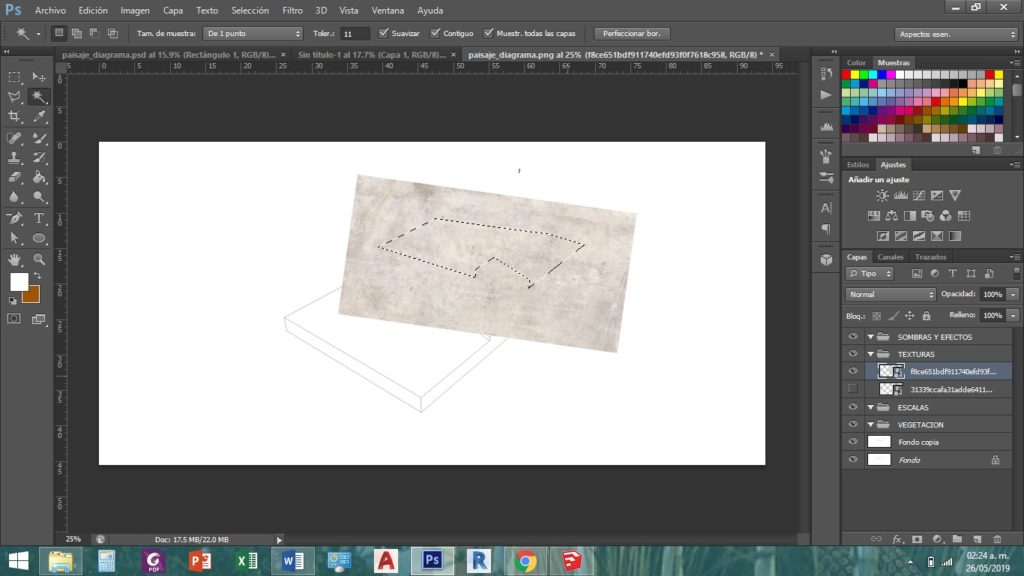Delete the selected layer
Image resolution: width=1024 pixels, height=576 pixels.
tap(997, 539)
